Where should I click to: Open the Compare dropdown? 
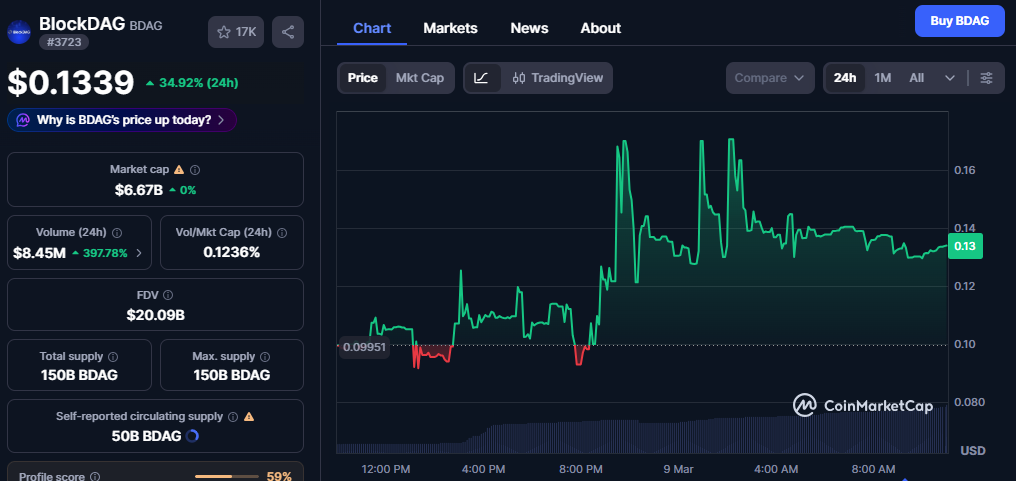(x=770, y=78)
